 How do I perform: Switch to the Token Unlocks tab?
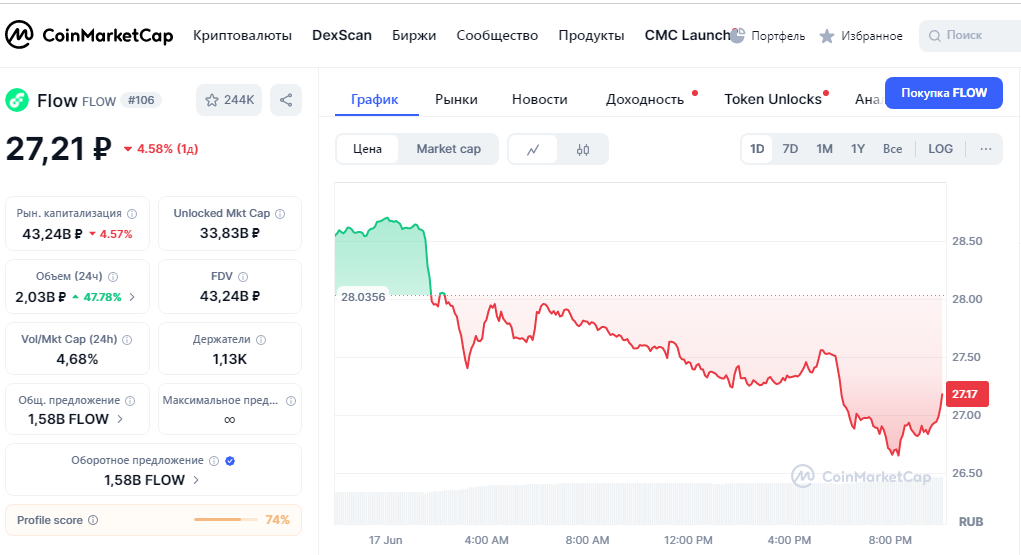(x=773, y=100)
